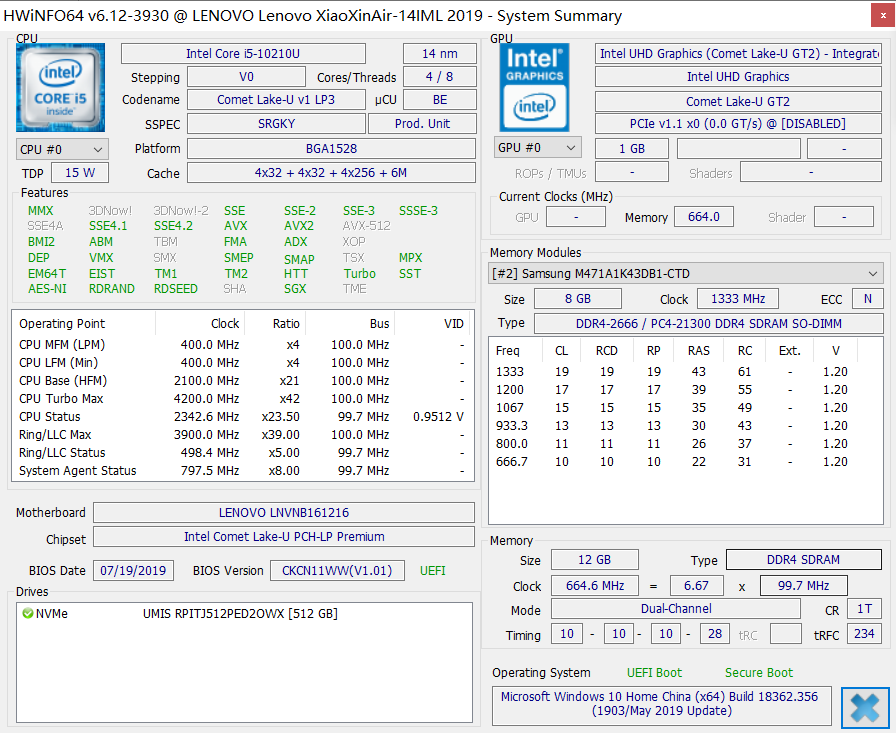The image size is (896, 733).
Task: Click the Secure Boot label
Action: pyautogui.click(x=759, y=673)
